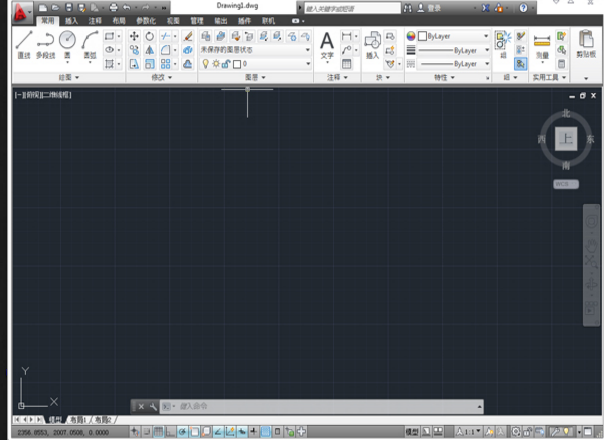Viewport: 604px width, 440px height.
Task: Select the Circle (圆) tool
Action: [x=67, y=44]
